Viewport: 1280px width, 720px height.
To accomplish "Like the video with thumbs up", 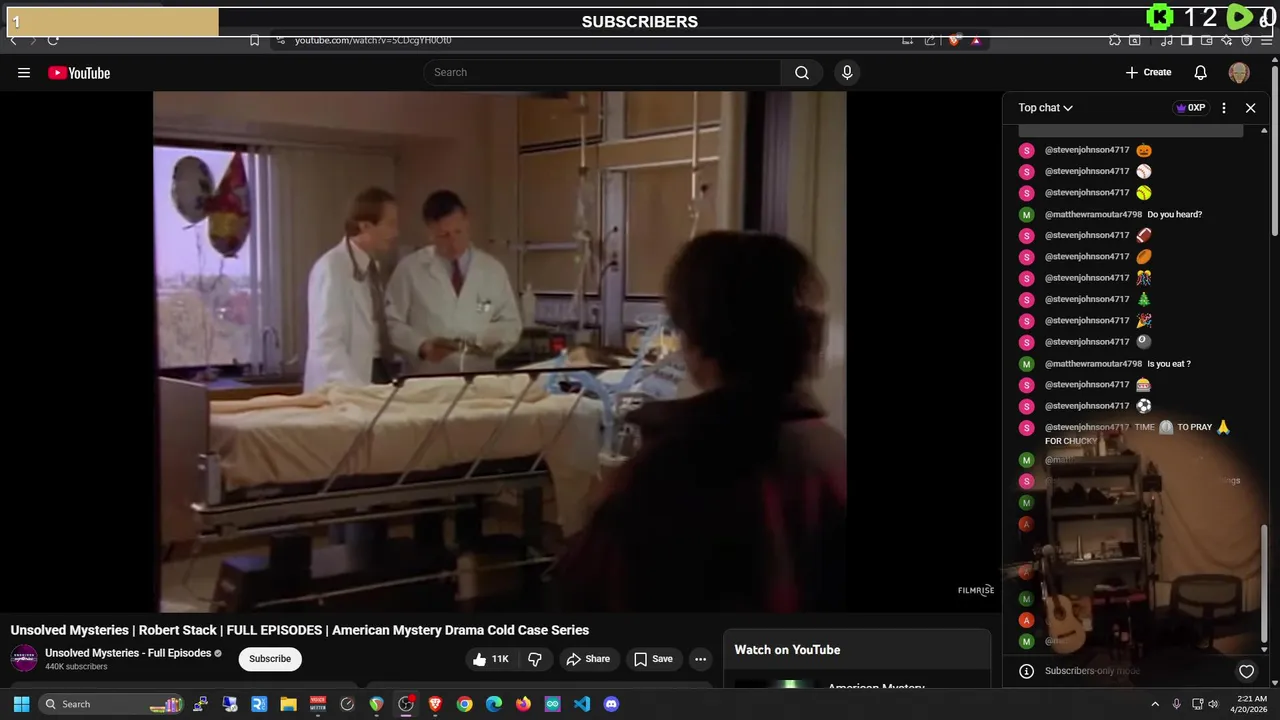I will pyautogui.click(x=491, y=659).
